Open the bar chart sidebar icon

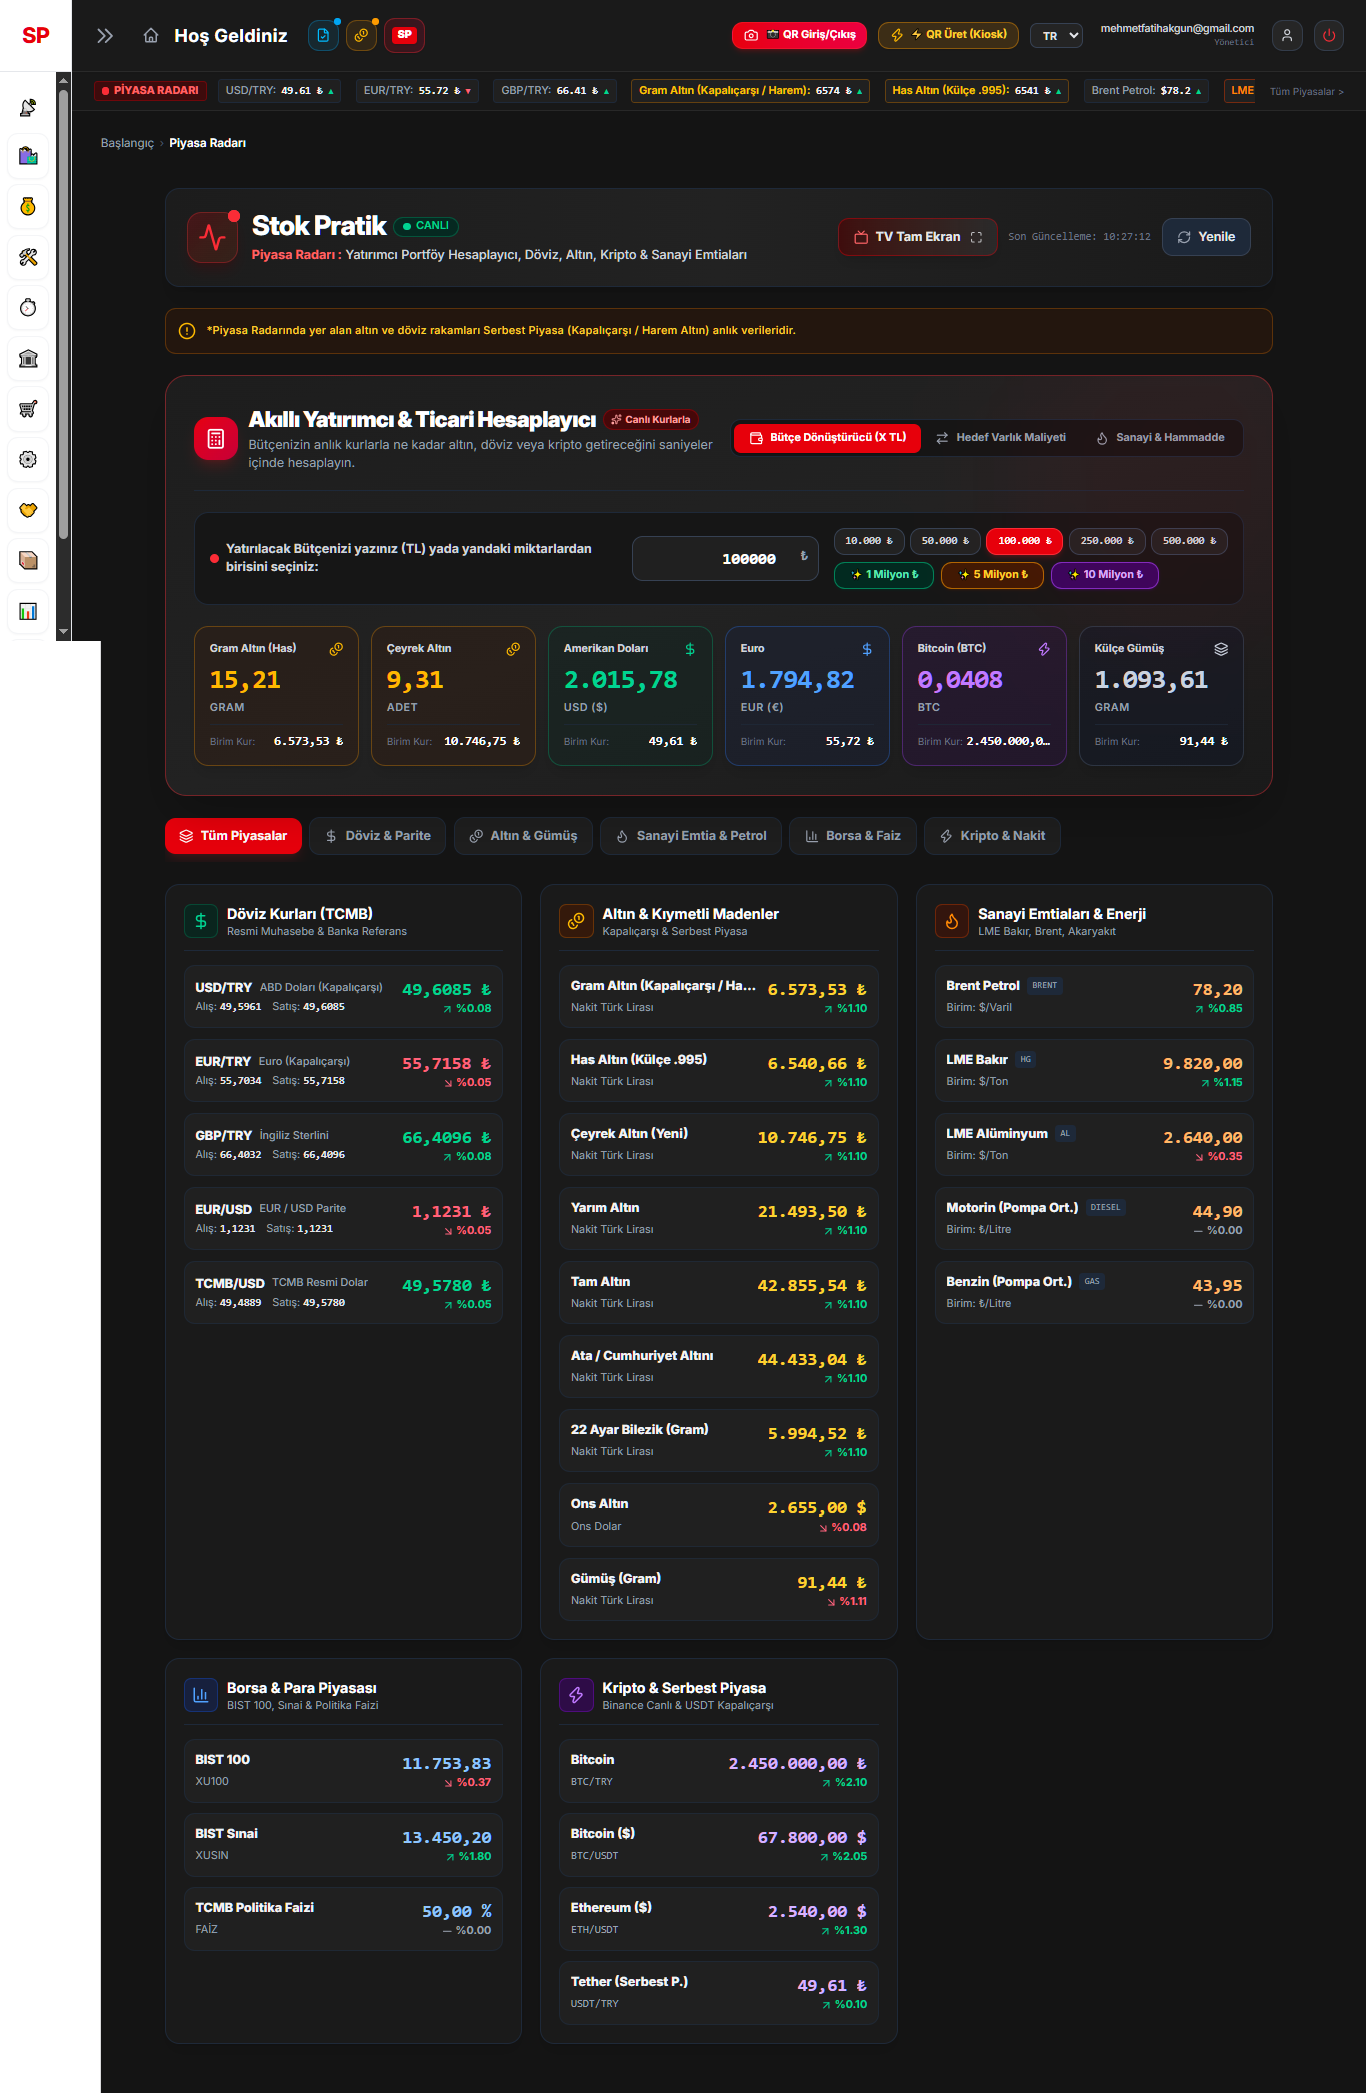pyautogui.click(x=28, y=611)
